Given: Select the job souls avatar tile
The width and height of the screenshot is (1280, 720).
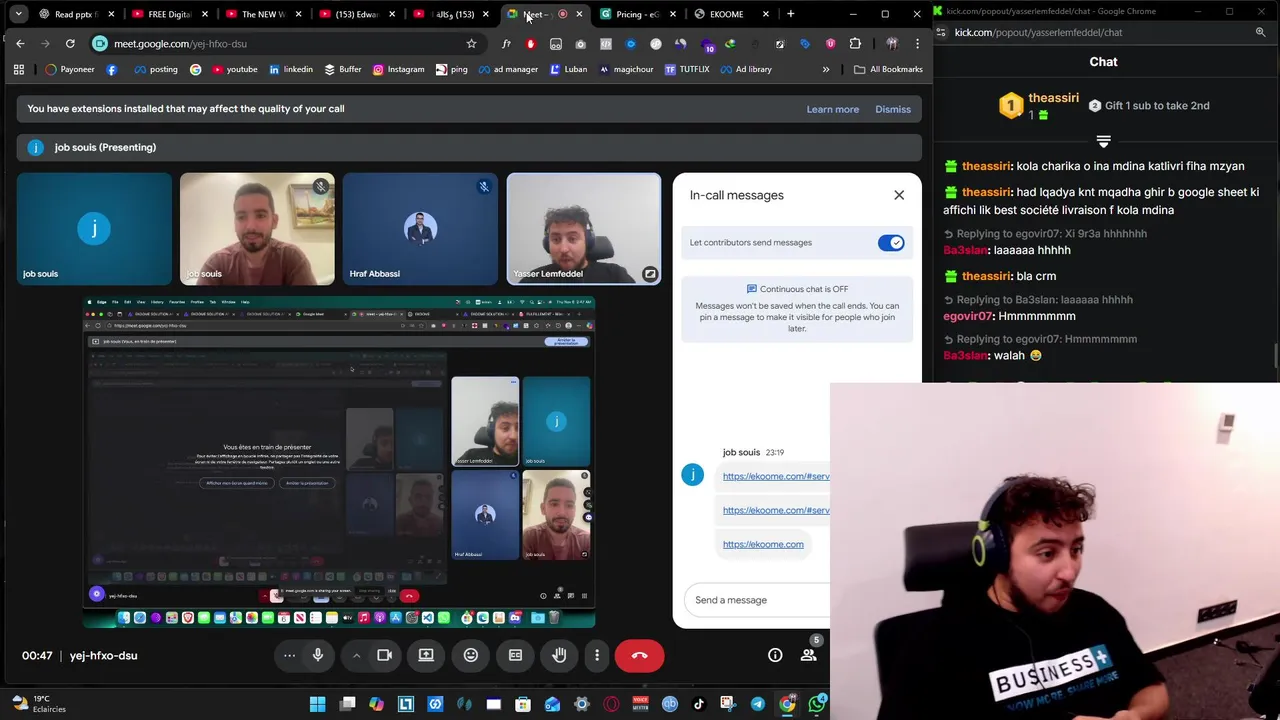Looking at the screenshot, I should pos(94,229).
